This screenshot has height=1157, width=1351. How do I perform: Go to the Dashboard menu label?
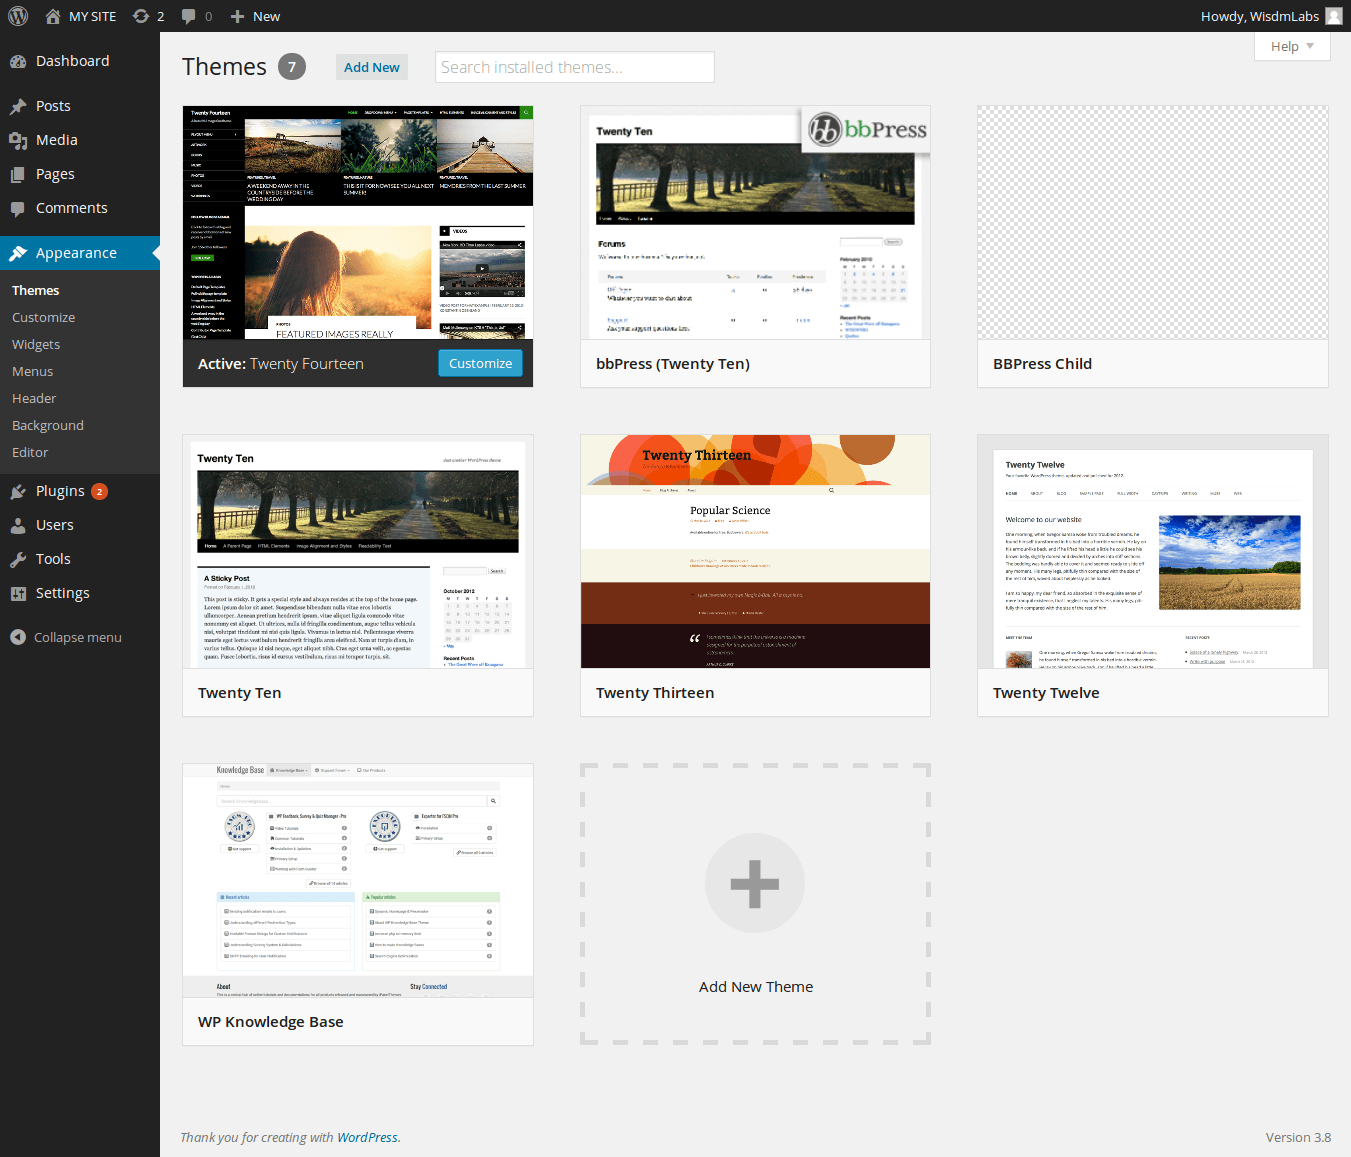[x=73, y=61]
